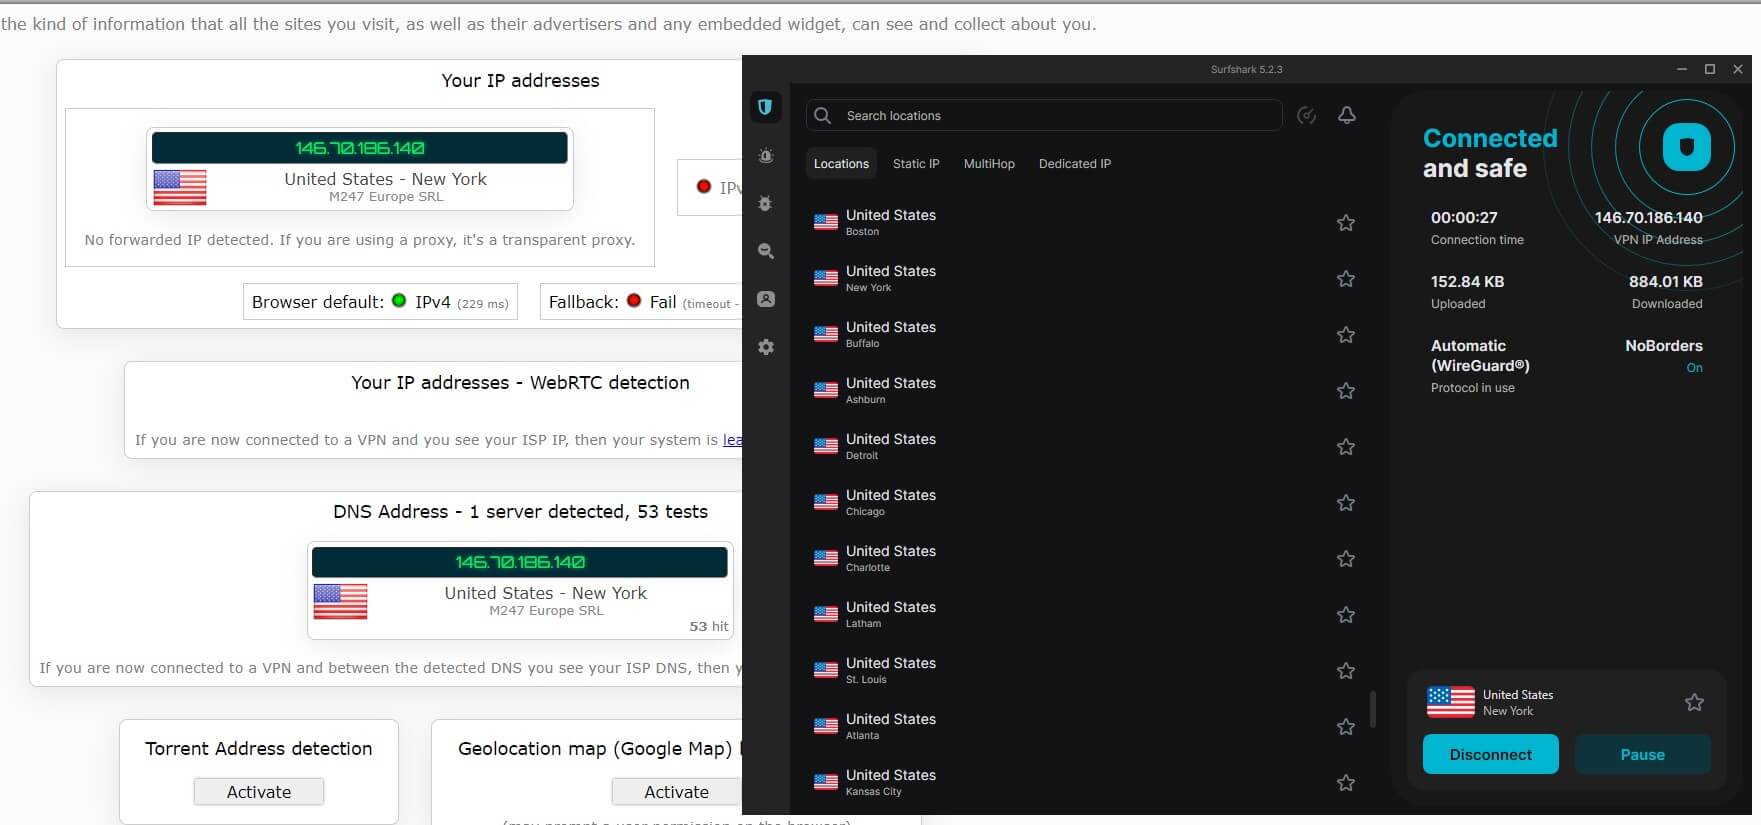Click NoBorders On status link
Viewport: 1761px width, 825px height.
click(1694, 368)
